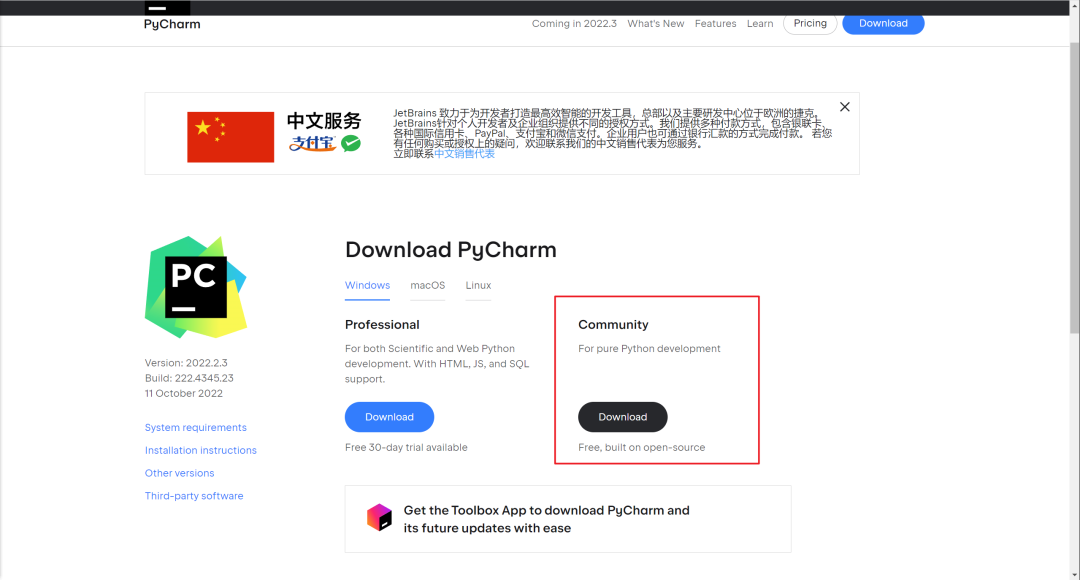The width and height of the screenshot is (1080, 580).
Task: Click the Scientific and Web Python description
Action: 437,364
